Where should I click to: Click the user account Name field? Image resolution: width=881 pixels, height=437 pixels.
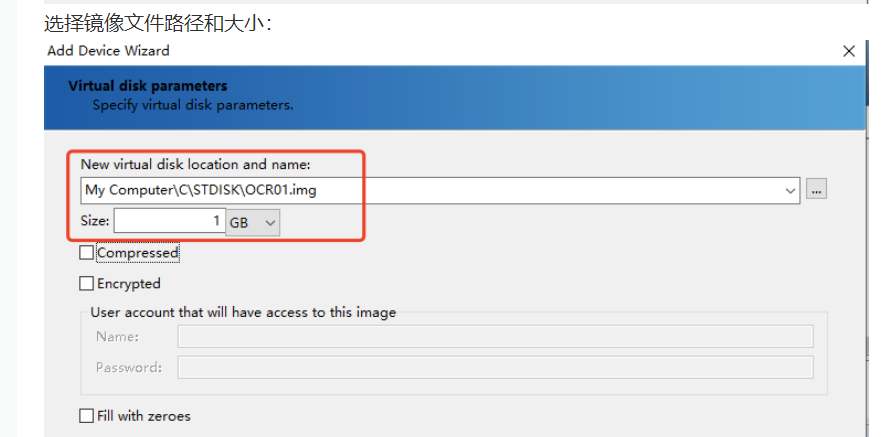tap(496, 336)
